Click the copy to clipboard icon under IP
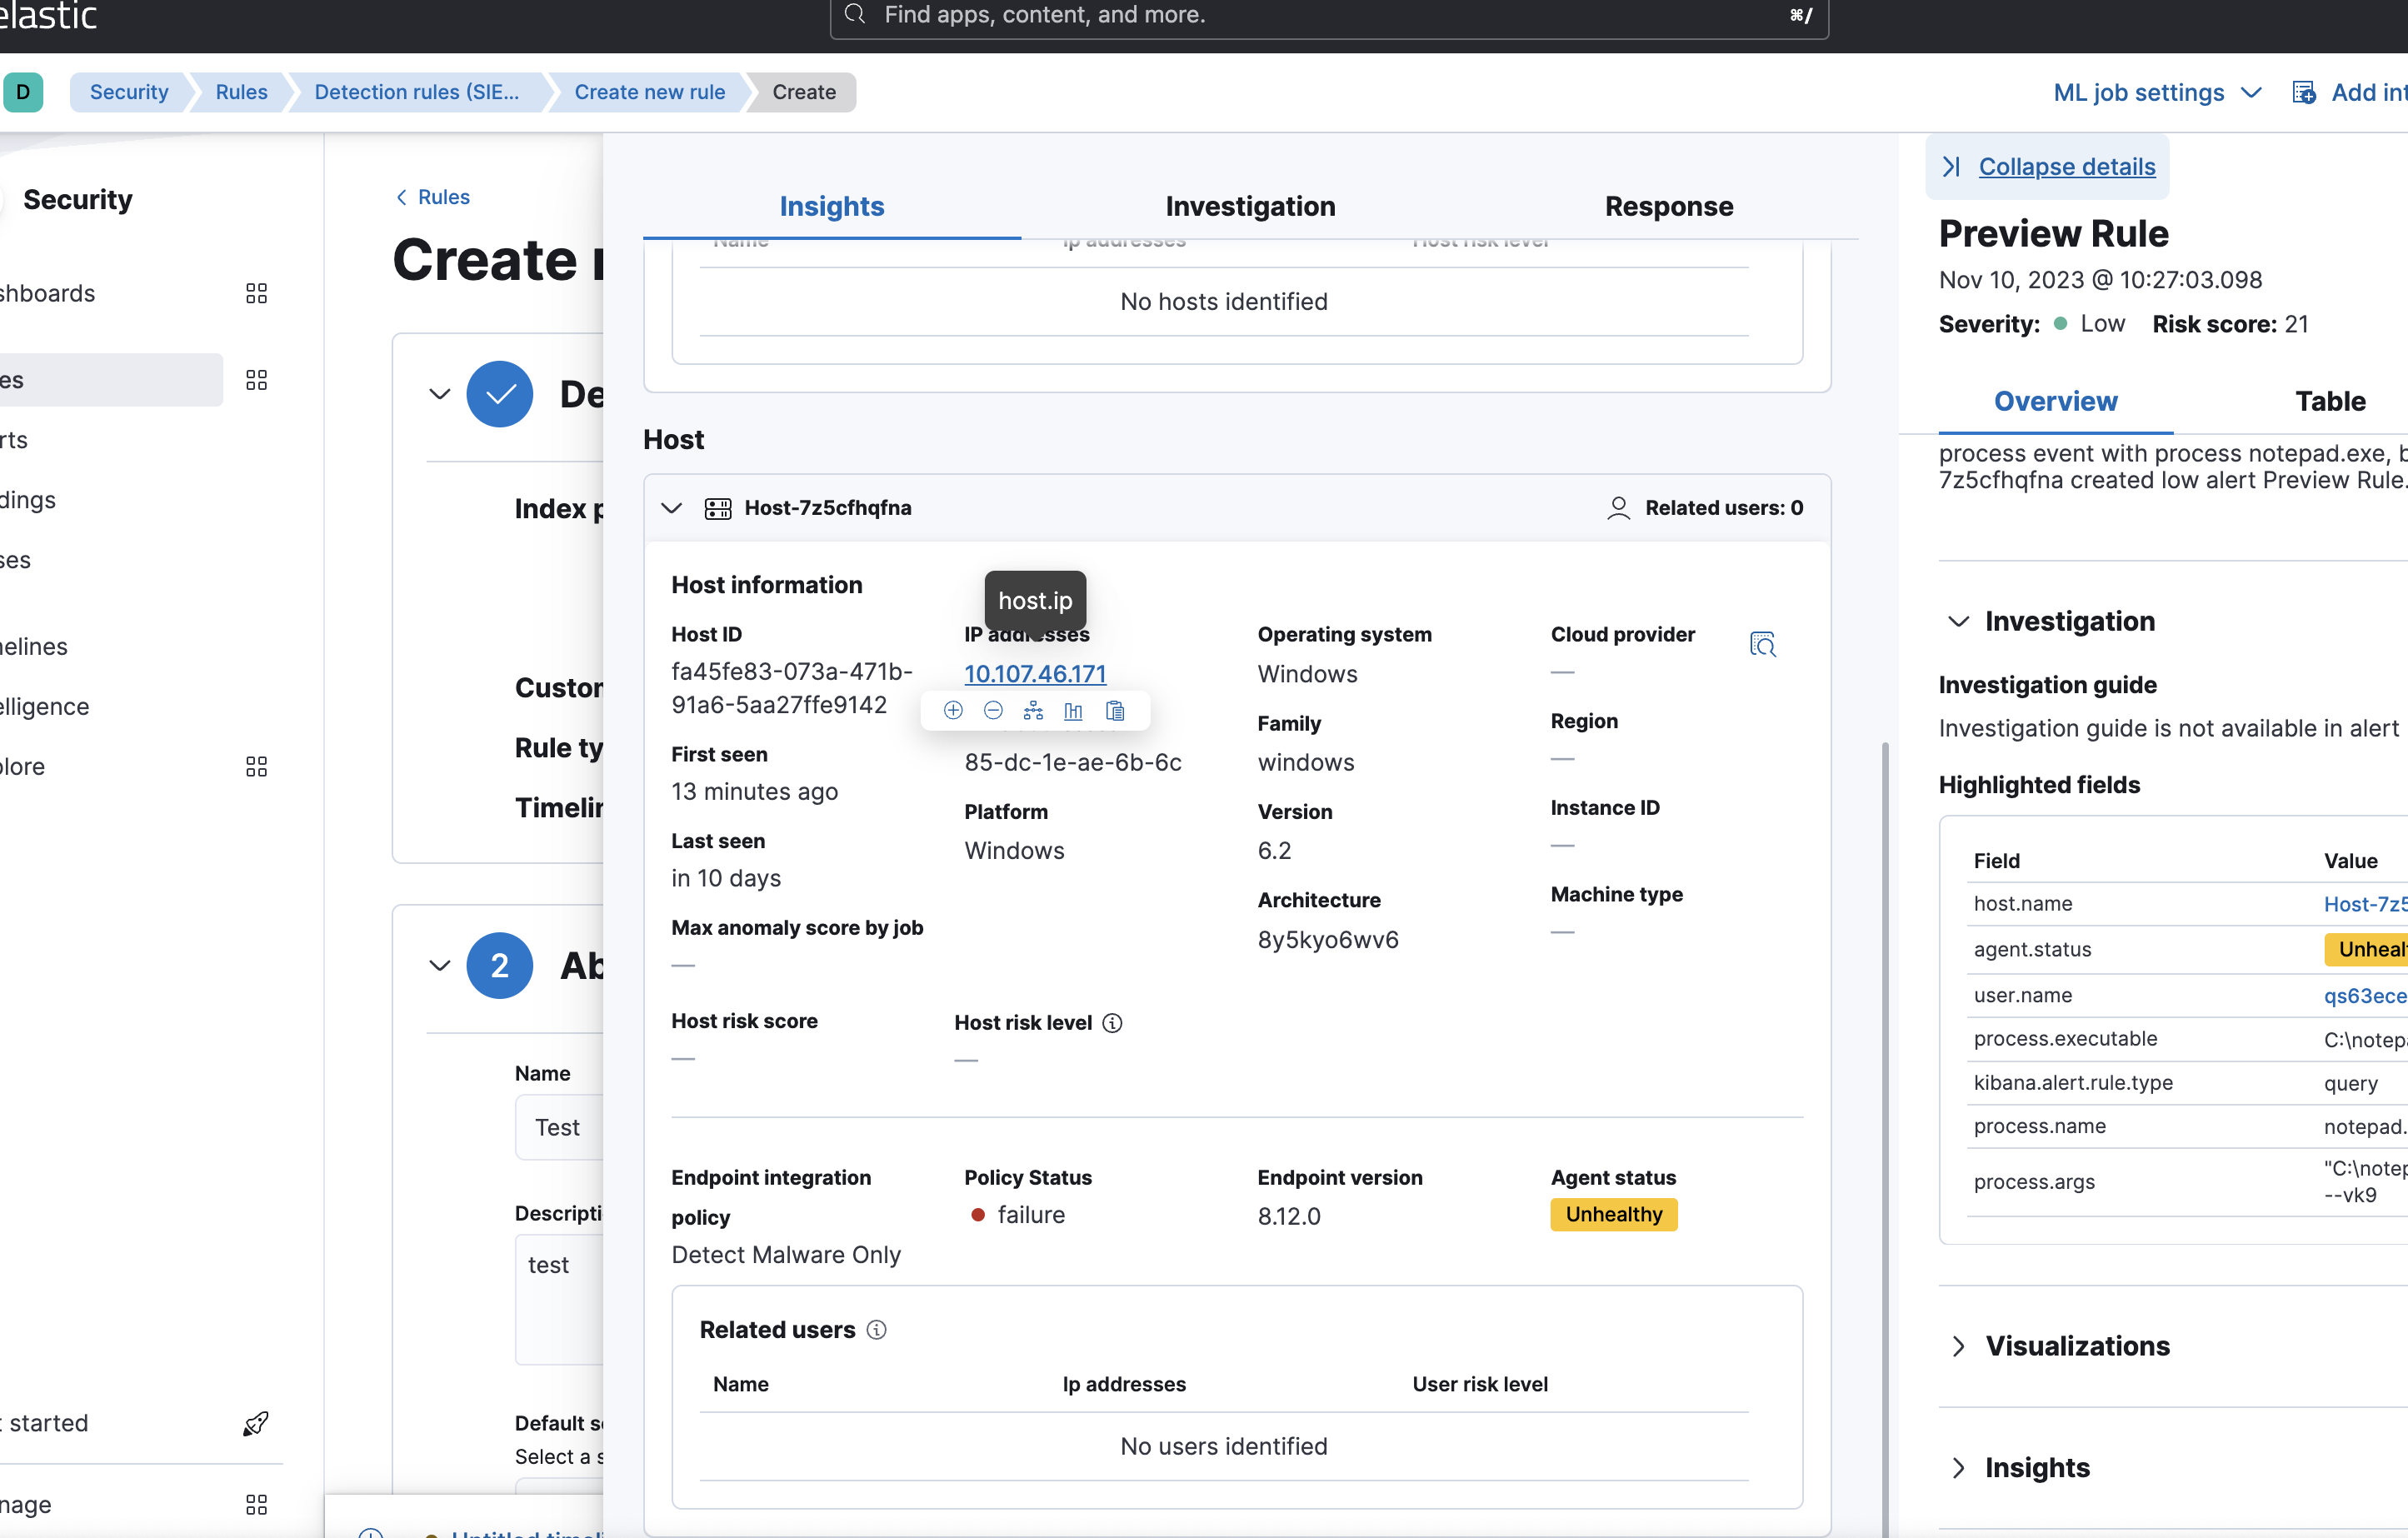The width and height of the screenshot is (2408, 1538). [1115, 710]
